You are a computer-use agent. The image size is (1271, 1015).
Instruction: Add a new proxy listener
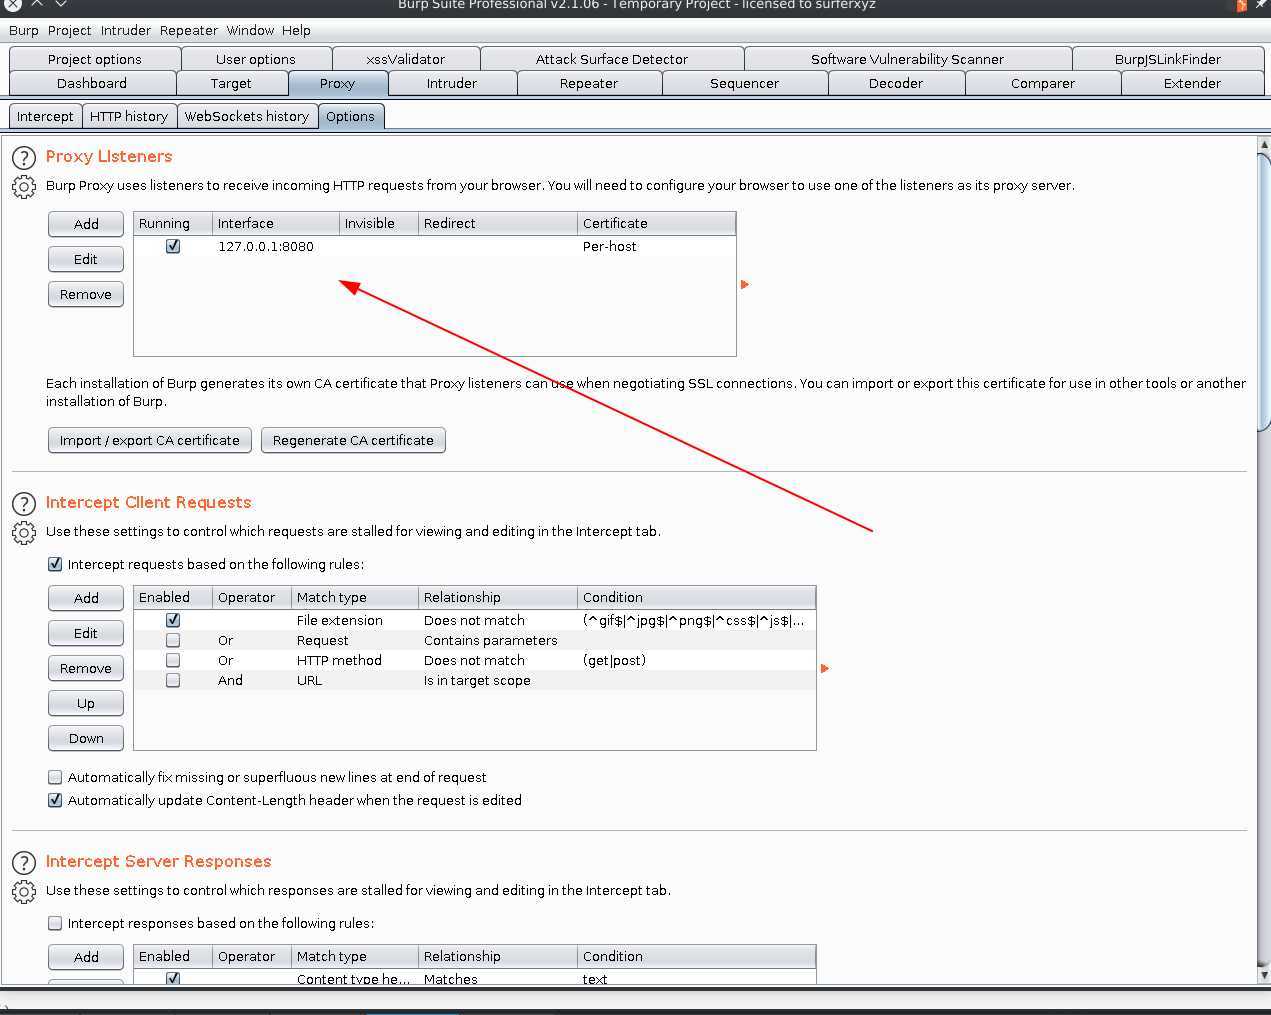click(x=86, y=224)
